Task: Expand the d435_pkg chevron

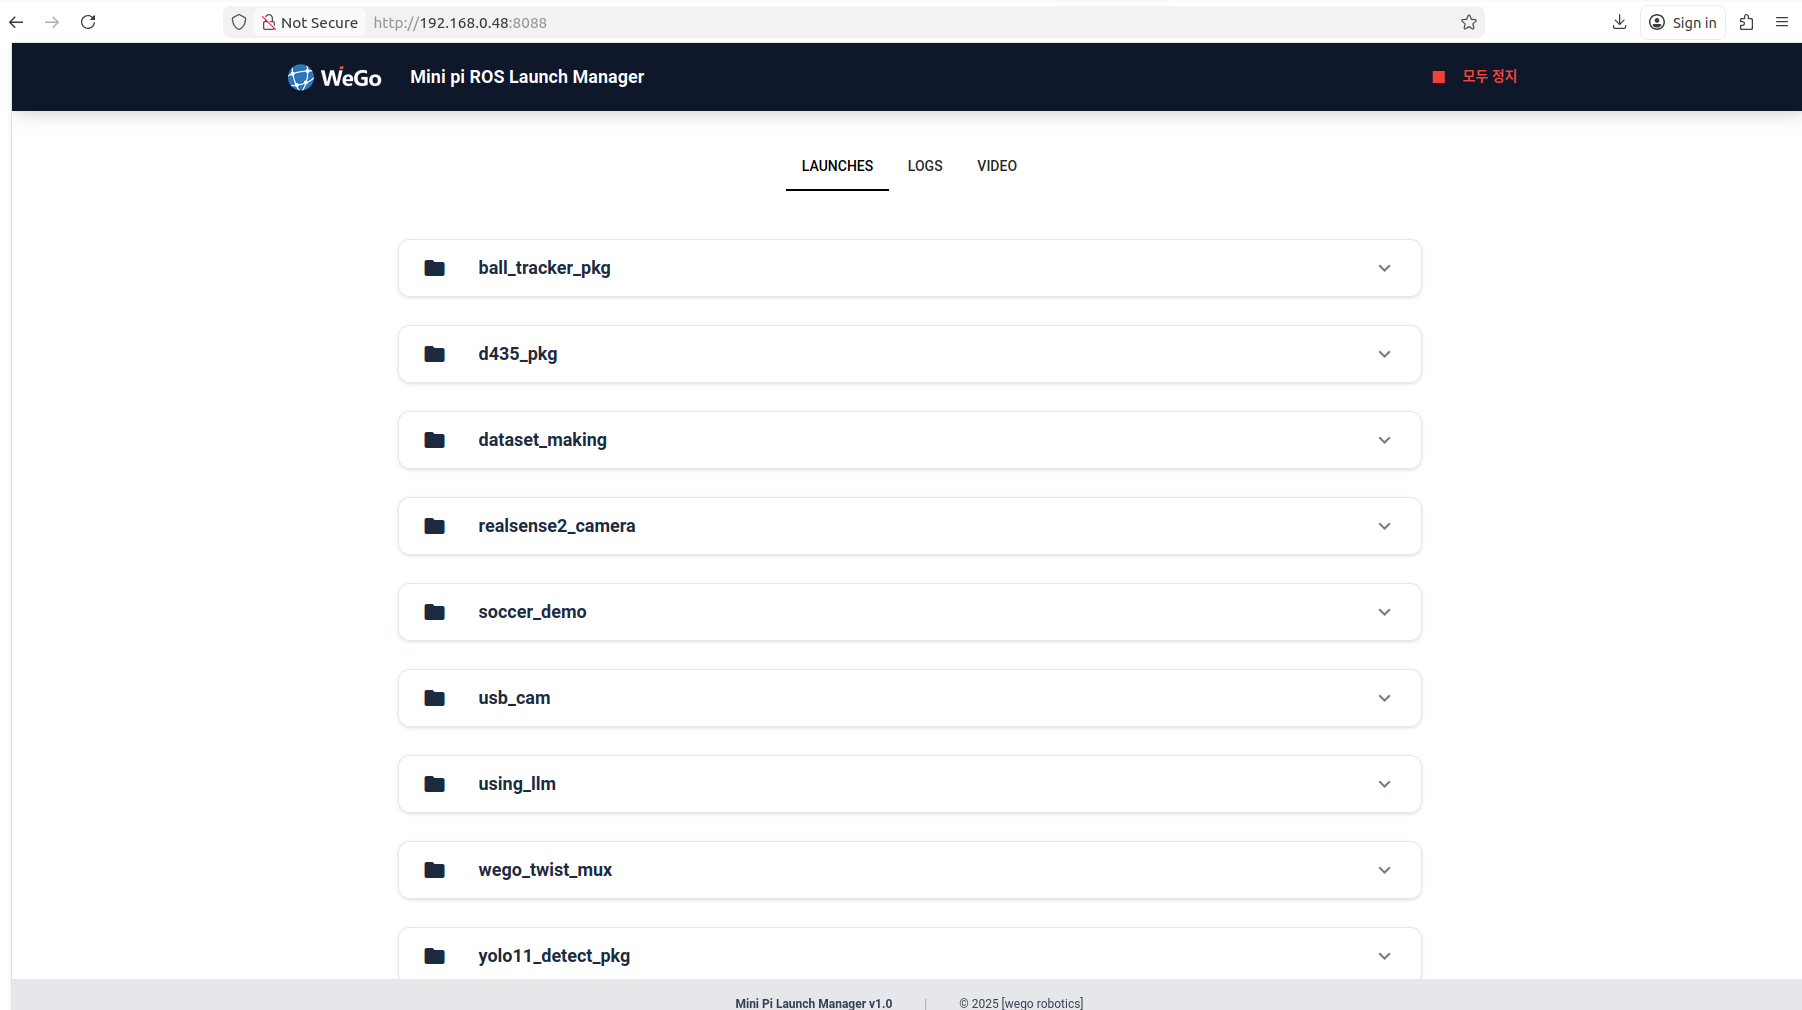Action: point(1384,354)
